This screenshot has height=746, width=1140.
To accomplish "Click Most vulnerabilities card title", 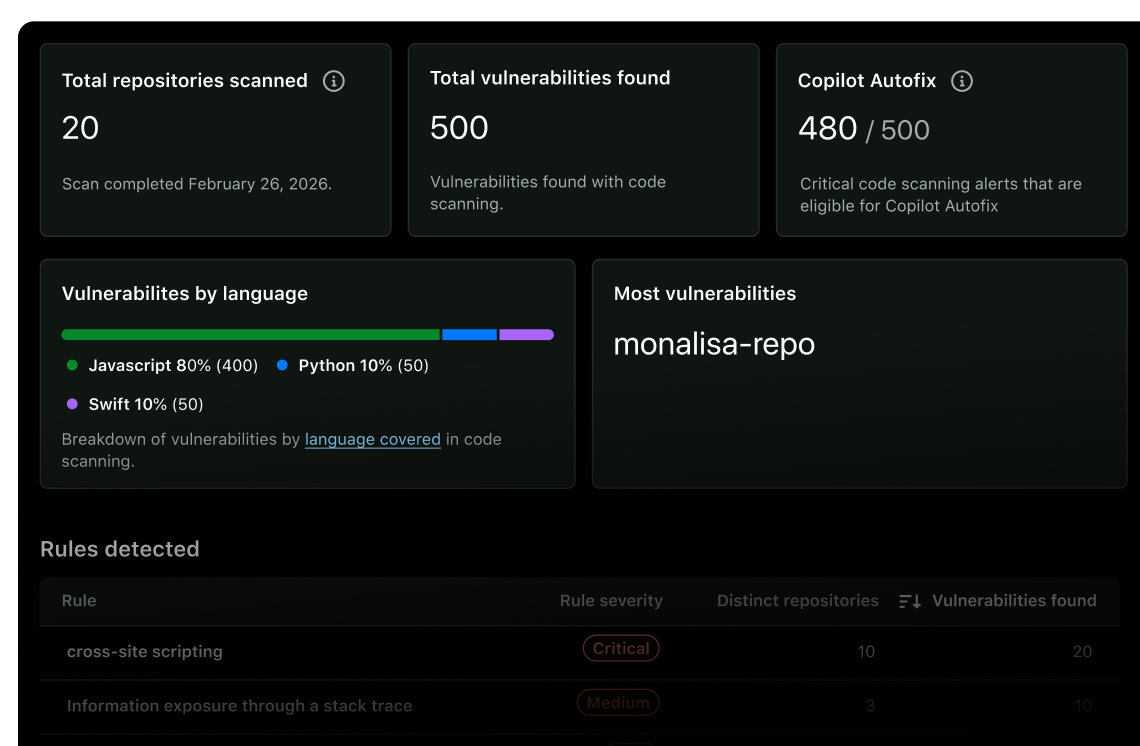I will 705,294.
